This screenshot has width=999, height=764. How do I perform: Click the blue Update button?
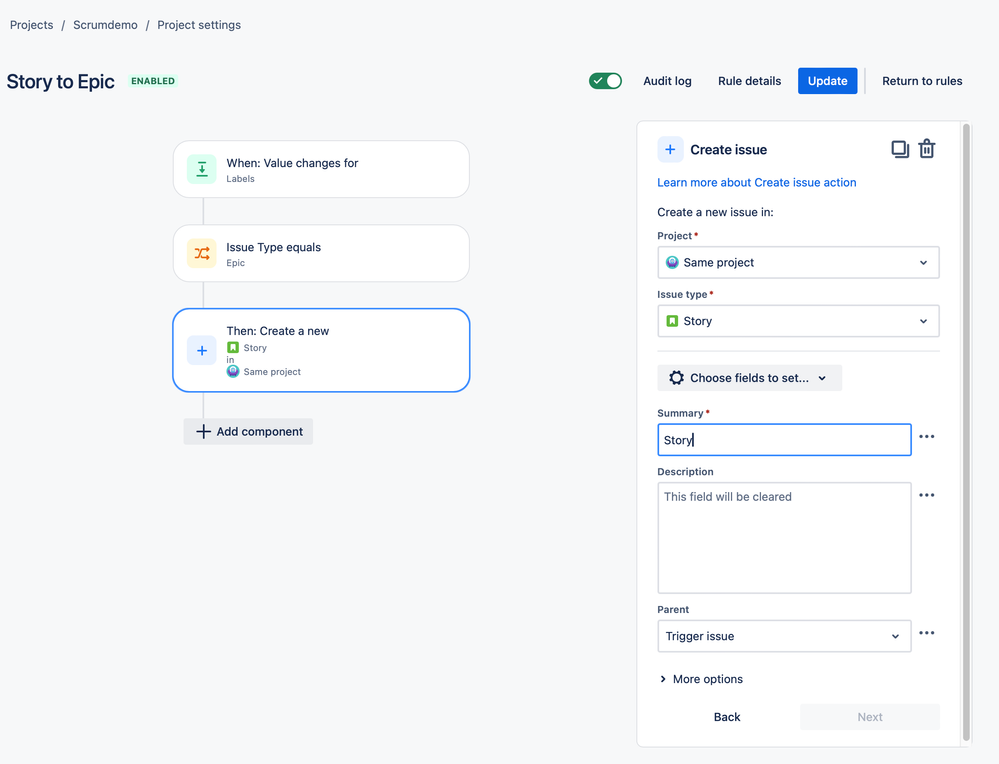pyautogui.click(x=827, y=81)
